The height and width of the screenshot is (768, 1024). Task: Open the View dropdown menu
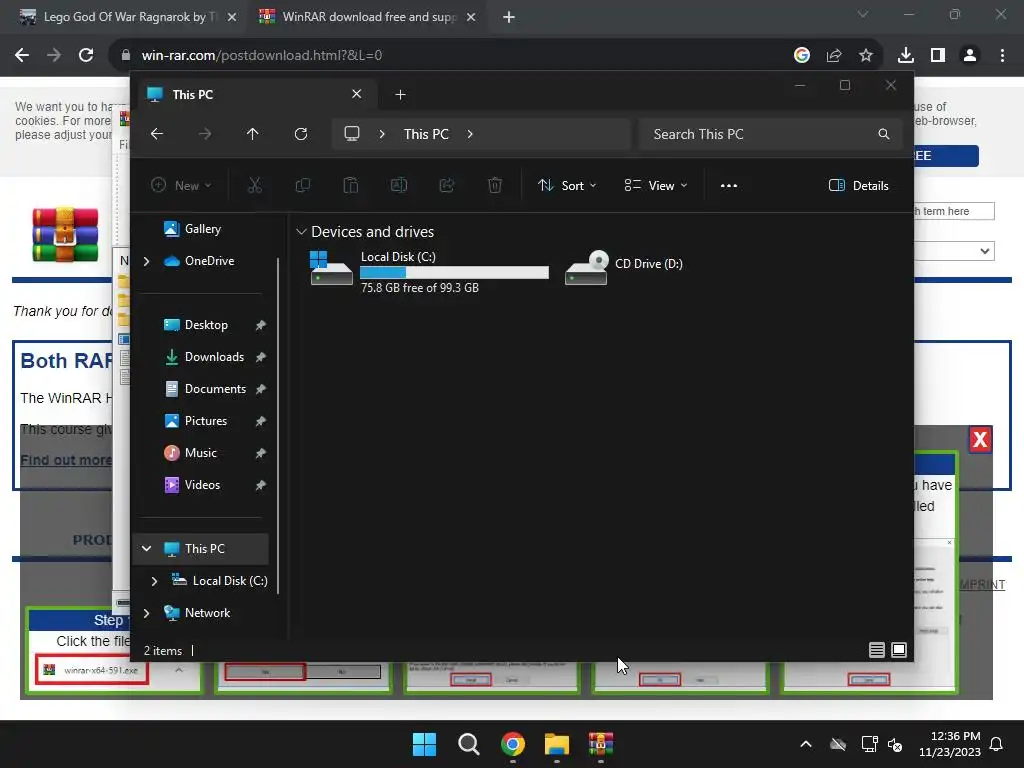(656, 185)
